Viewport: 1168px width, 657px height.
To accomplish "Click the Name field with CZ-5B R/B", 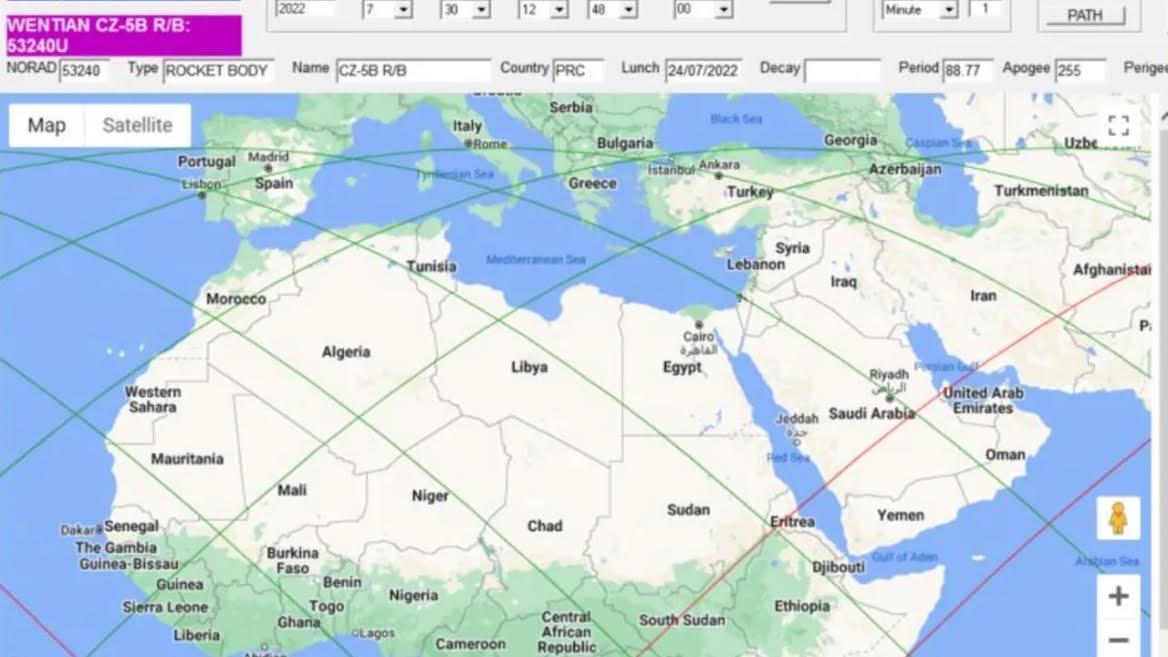I will [x=413, y=71].
